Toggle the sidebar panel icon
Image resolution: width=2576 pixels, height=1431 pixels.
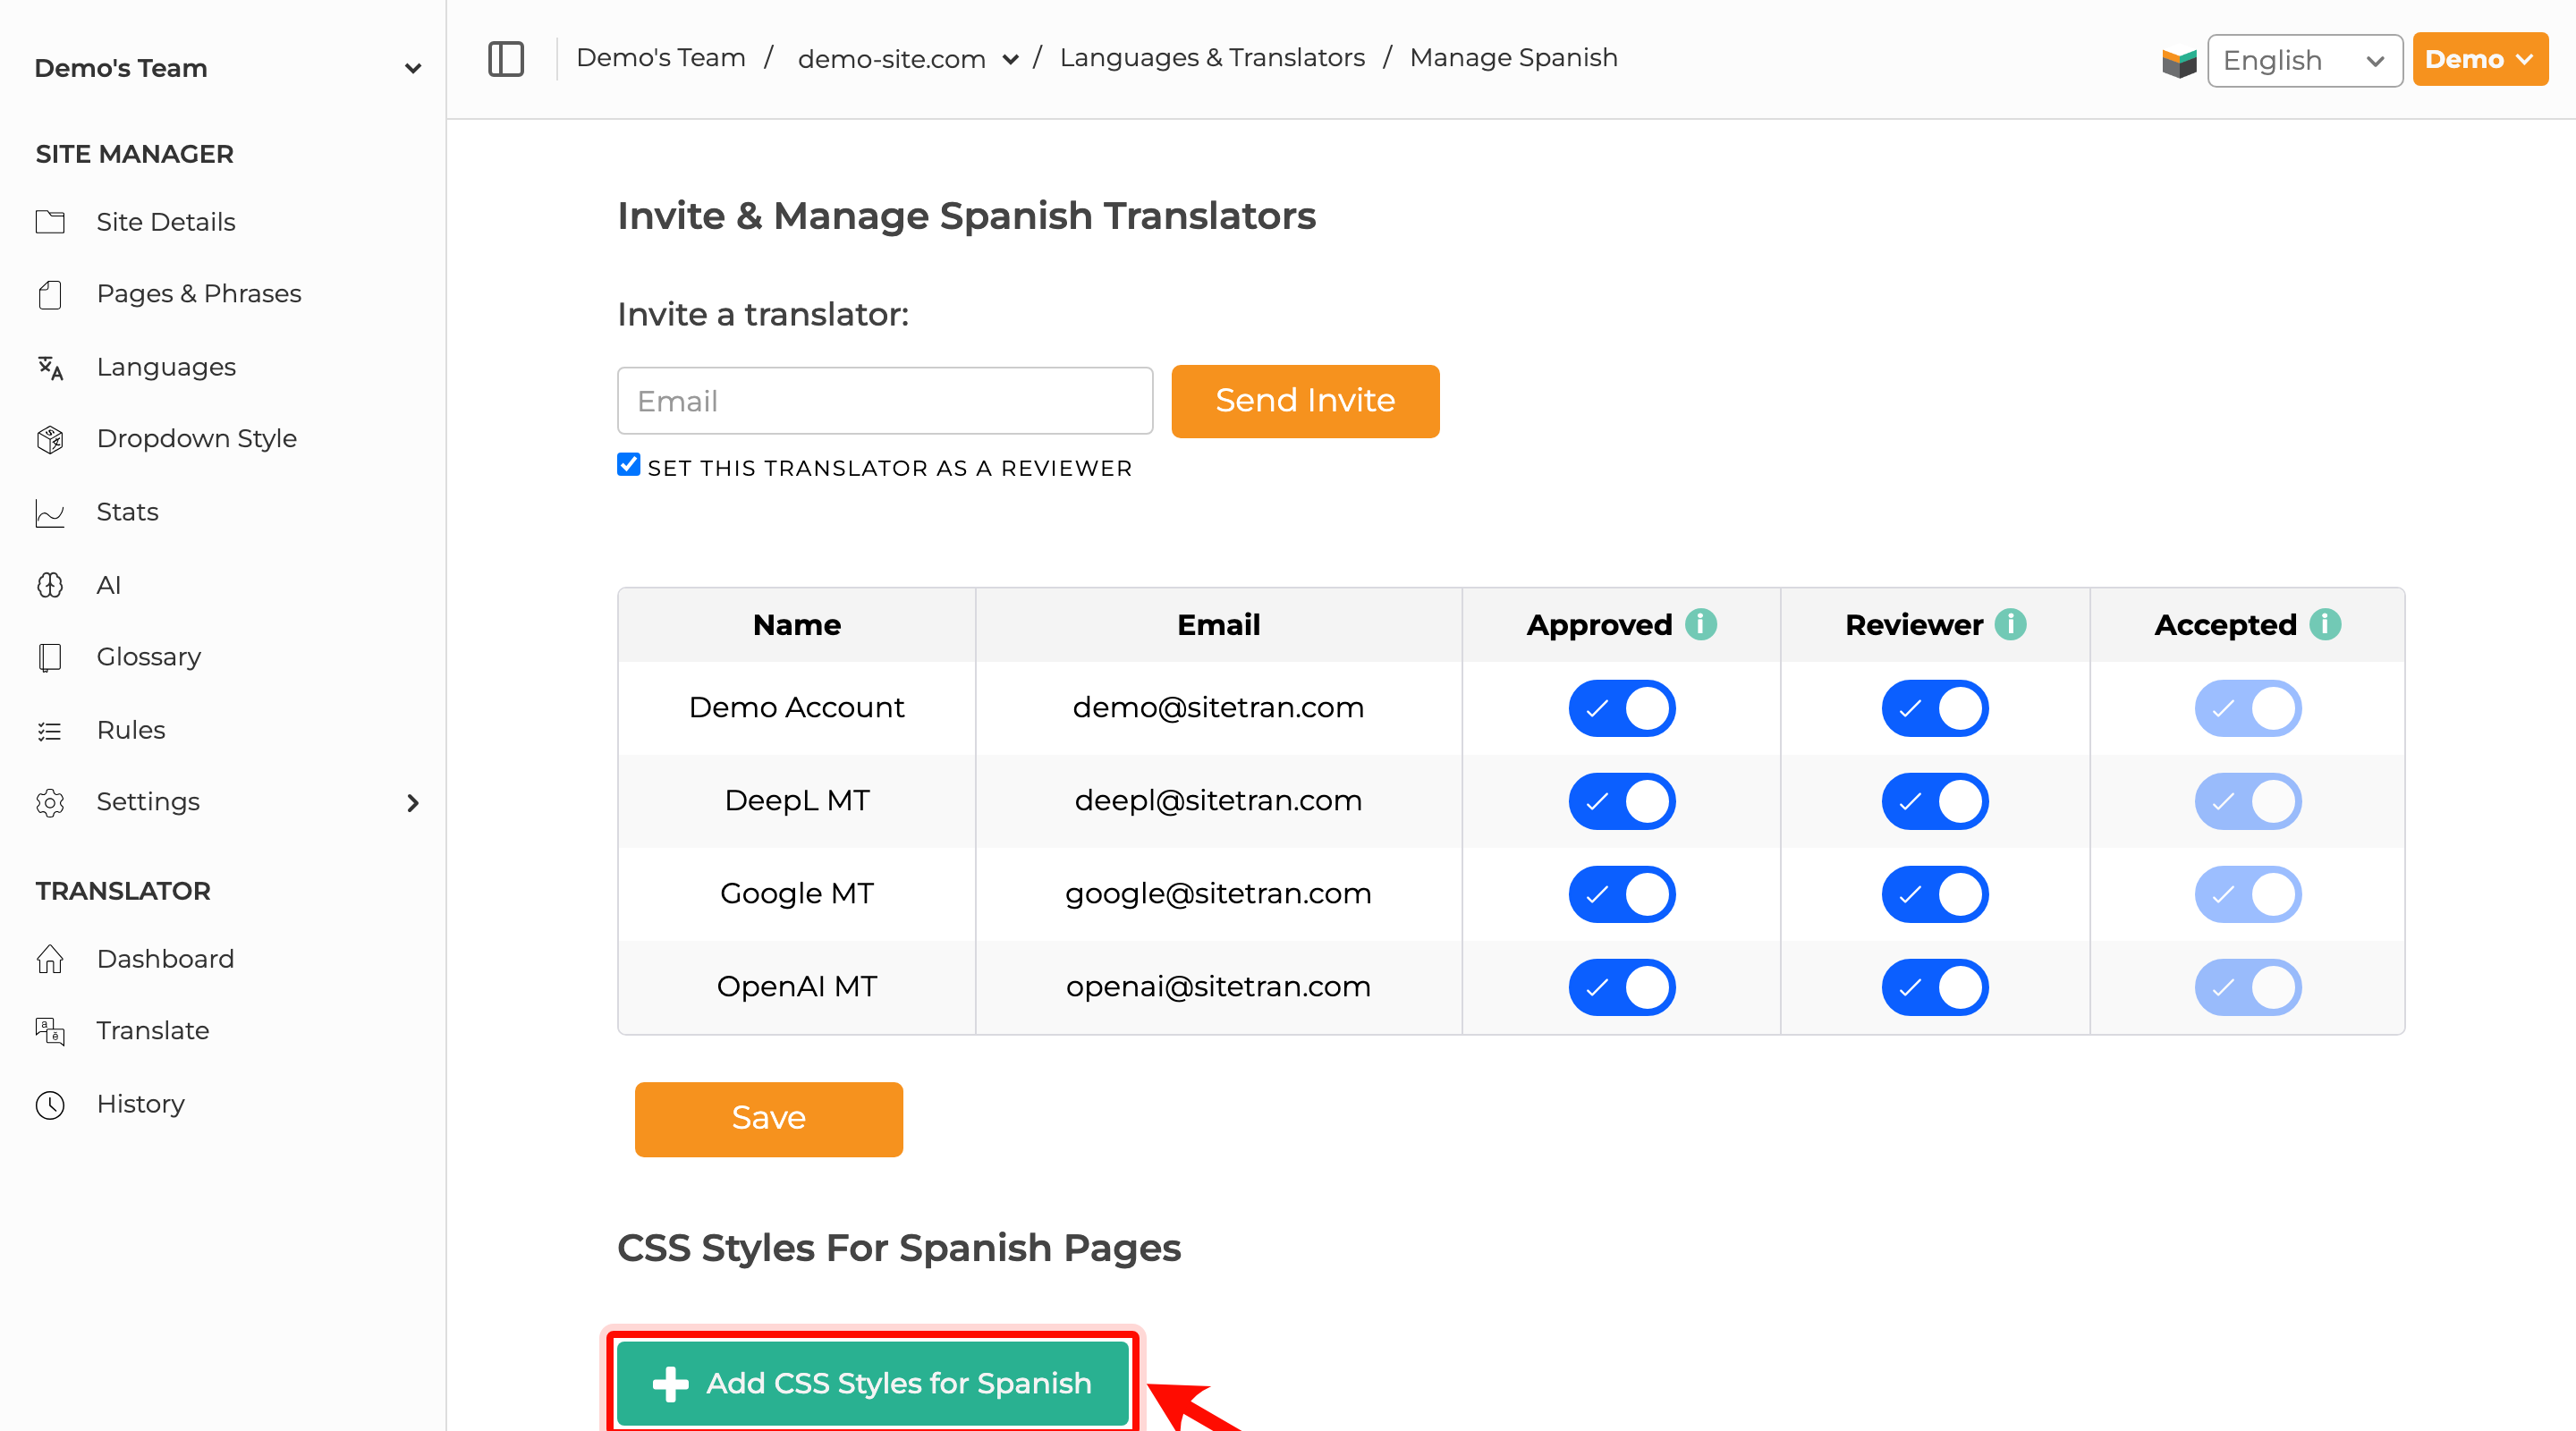click(x=506, y=59)
